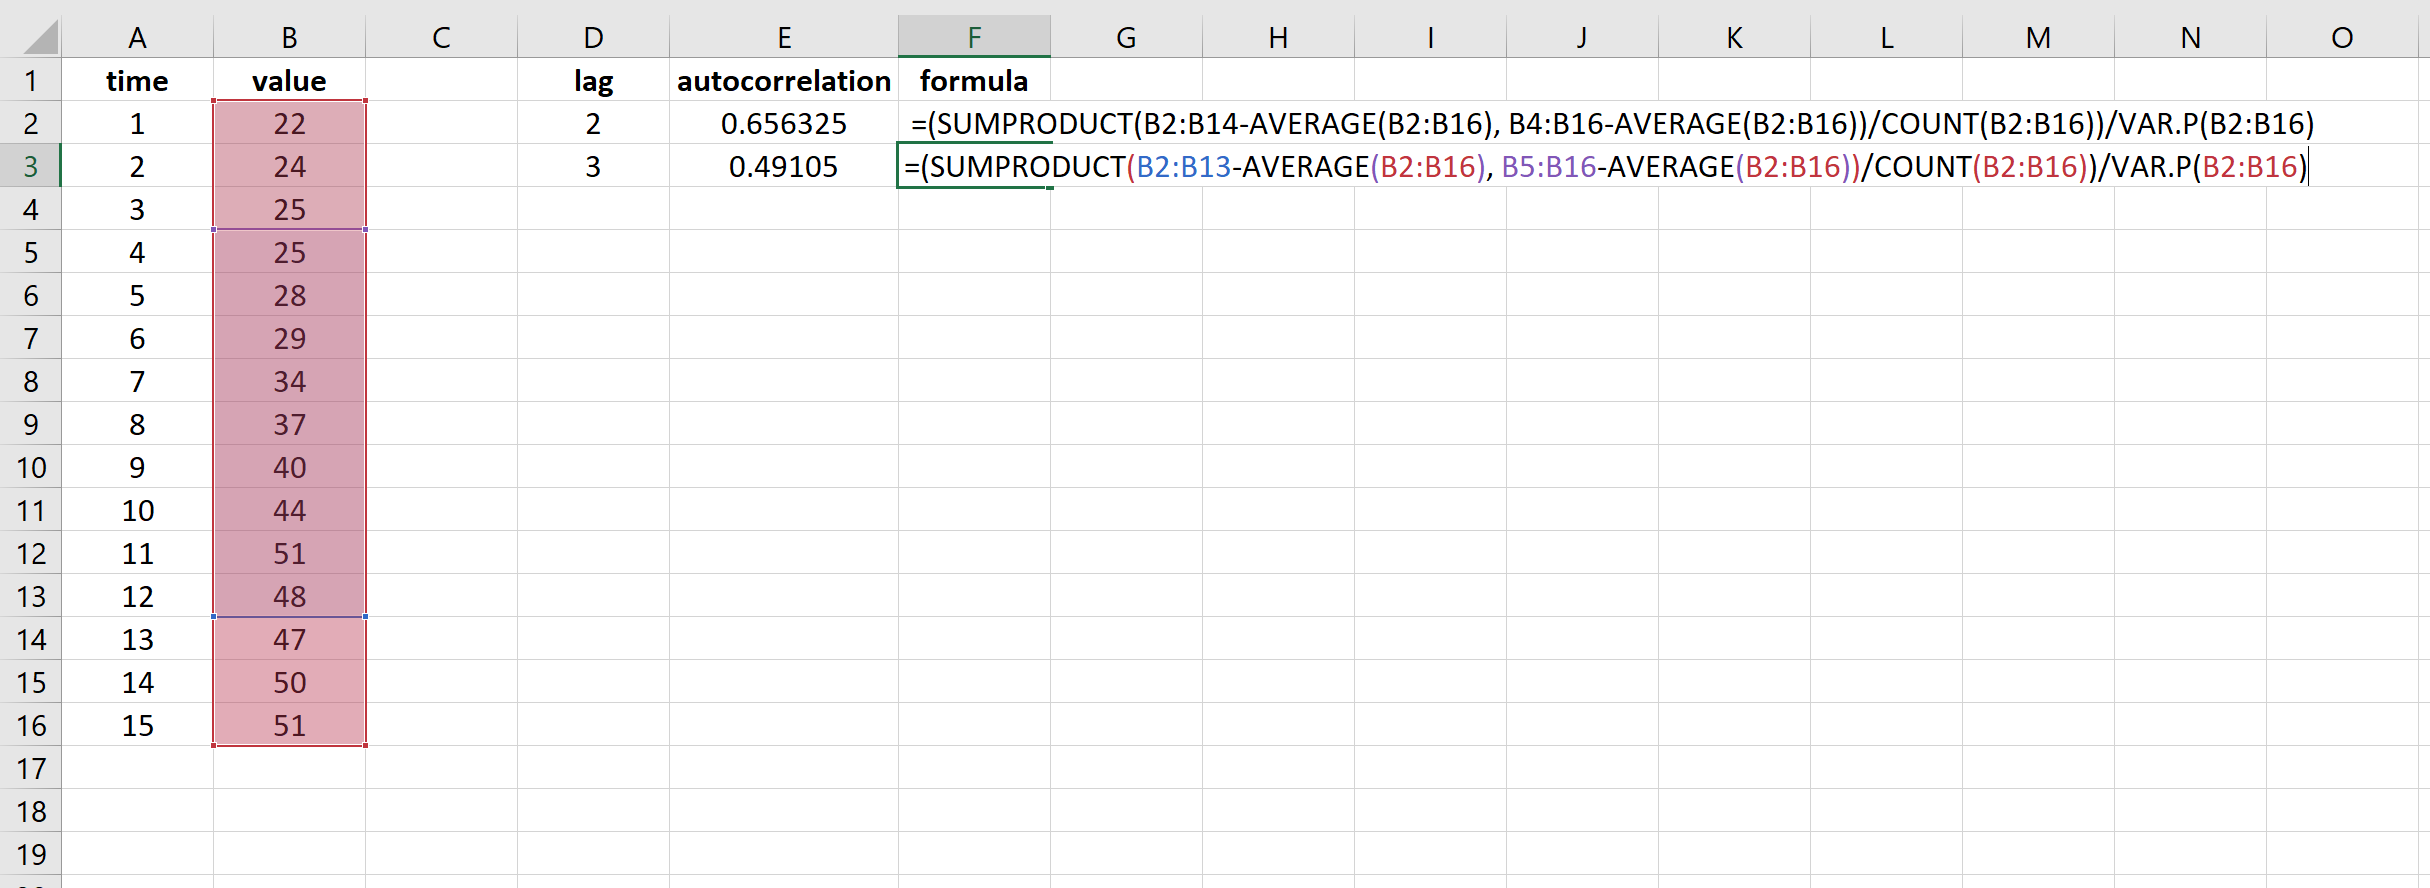Select column D header

pos(593,37)
